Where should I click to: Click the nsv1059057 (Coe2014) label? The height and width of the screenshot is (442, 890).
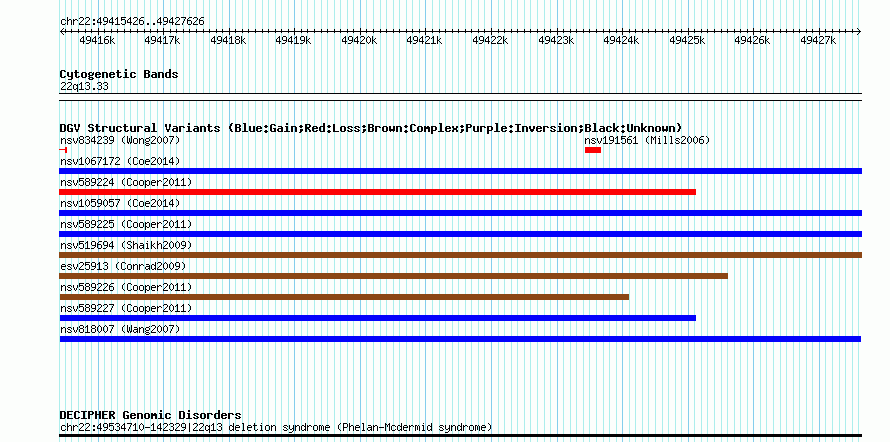click(x=120, y=203)
